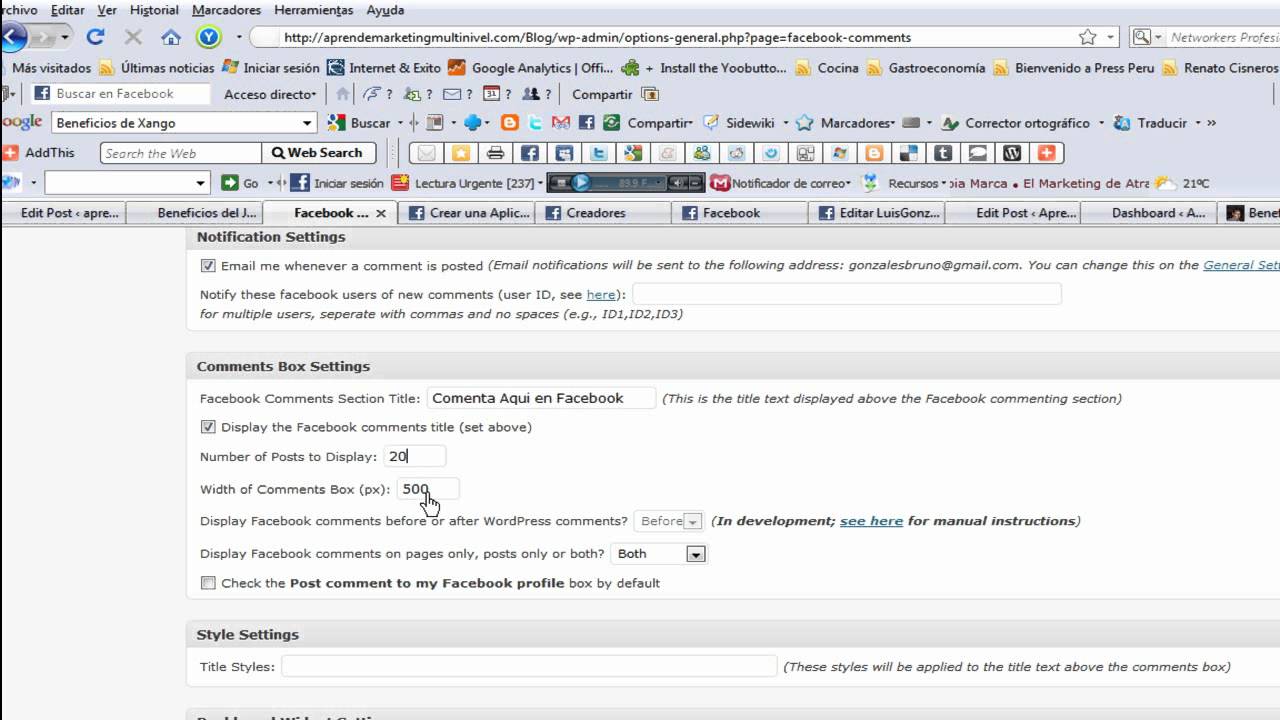This screenshot has height=720, width=1280.
Task: Open Google Analytics bookmark
Action: (530, 68)
